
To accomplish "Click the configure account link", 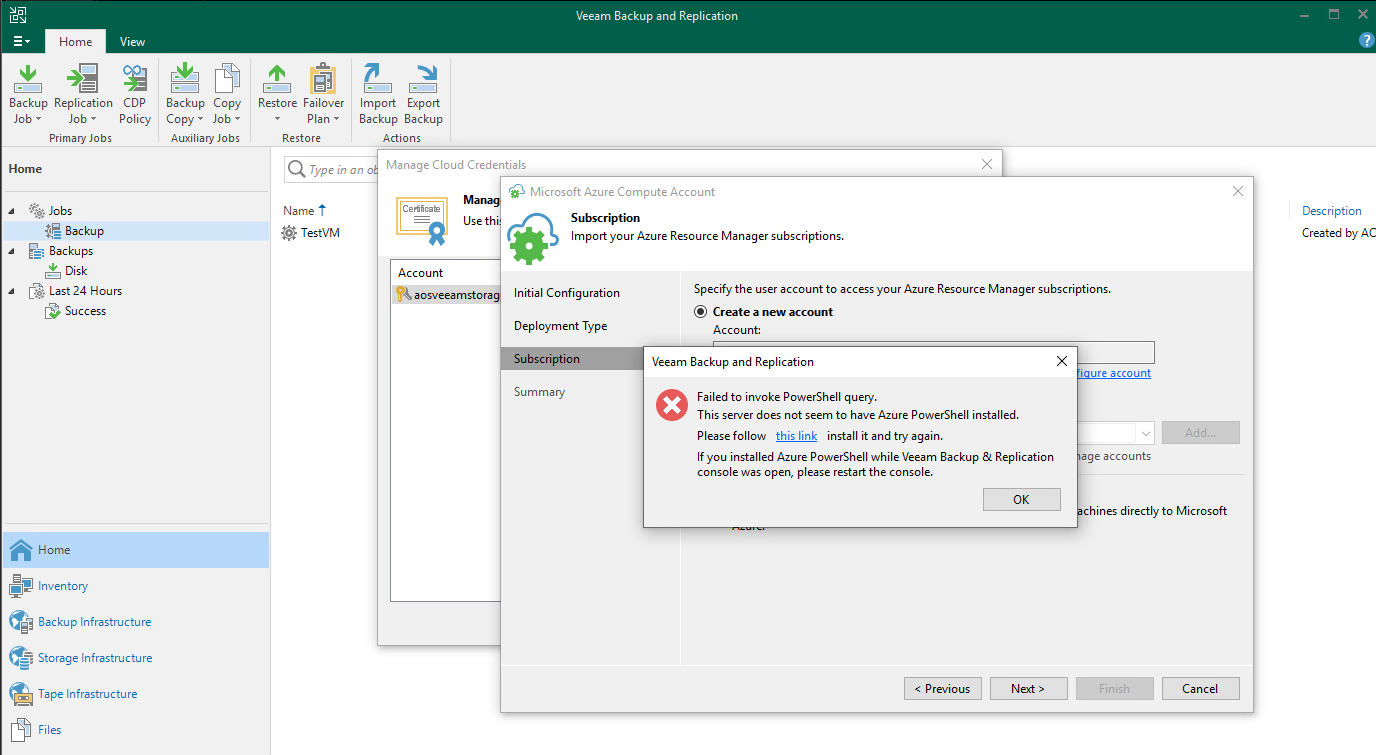I will 1113,373.
